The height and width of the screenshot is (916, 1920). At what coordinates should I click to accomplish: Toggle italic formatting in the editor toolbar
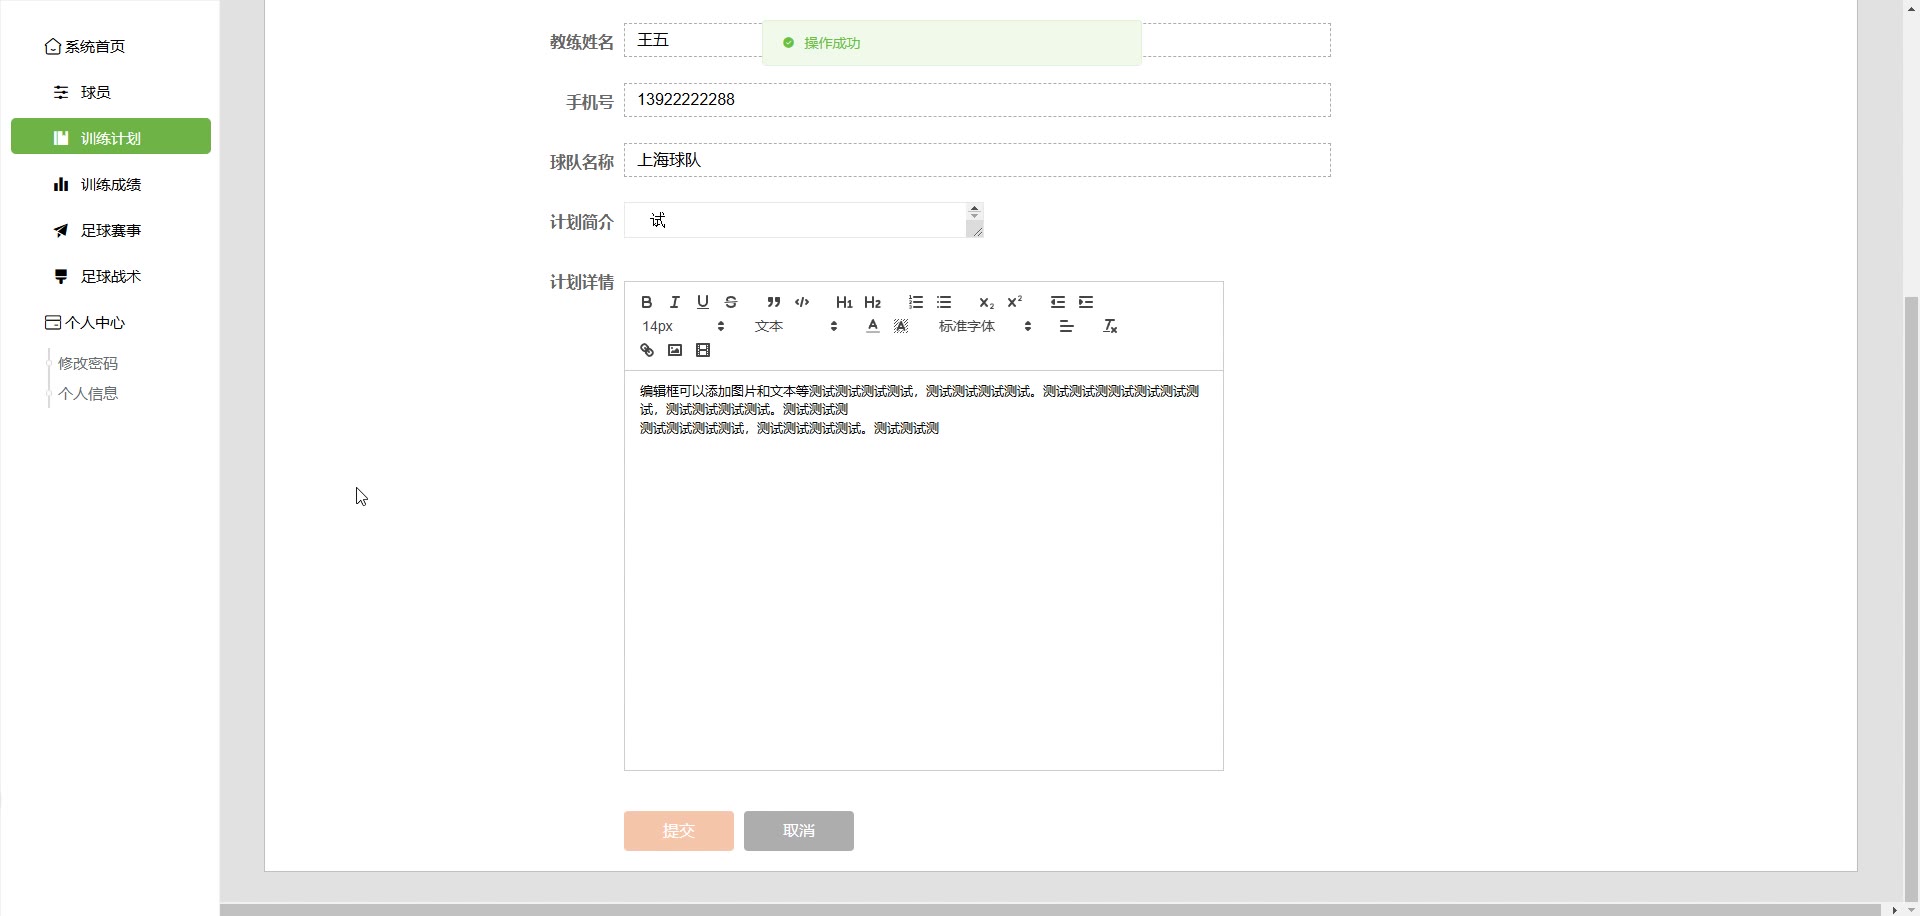click(675, 302)
